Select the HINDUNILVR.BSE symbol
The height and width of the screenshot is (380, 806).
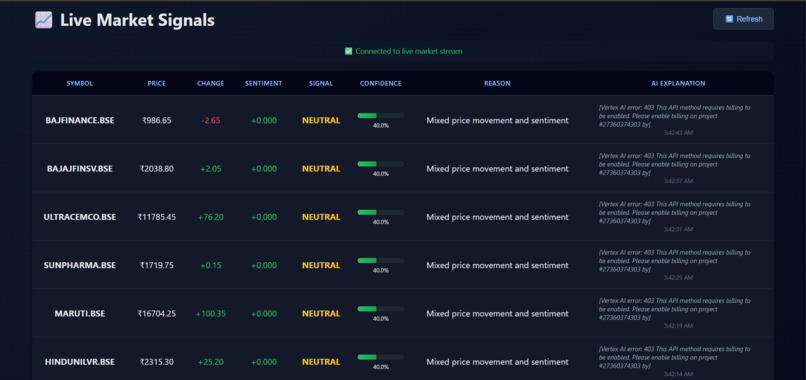(x=80, y=363)
